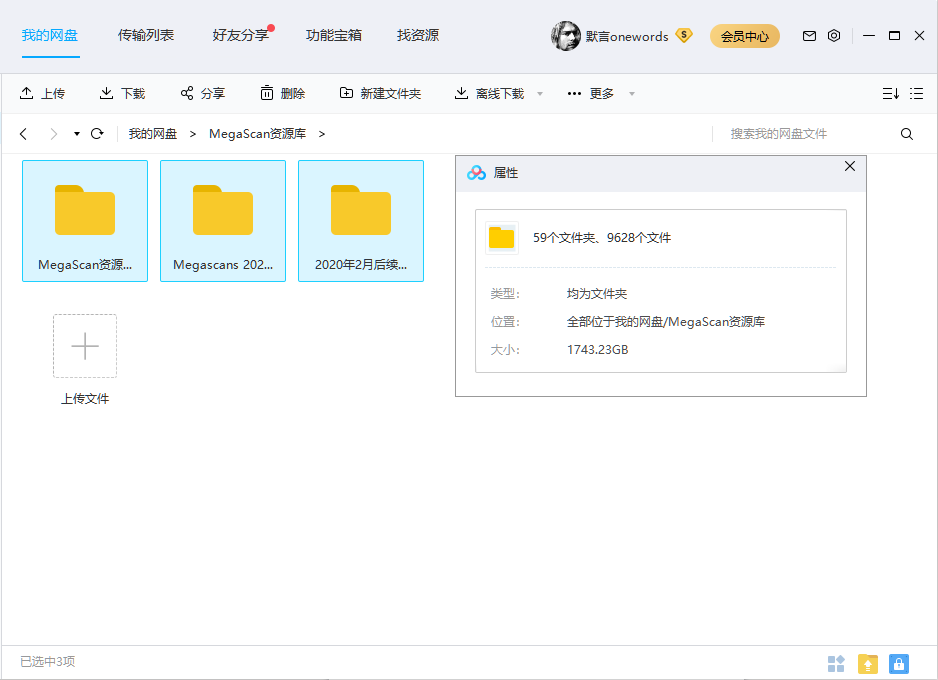The image size is (938, 680).
Task: Go forward with the right arrow
Action: point(54,134)
